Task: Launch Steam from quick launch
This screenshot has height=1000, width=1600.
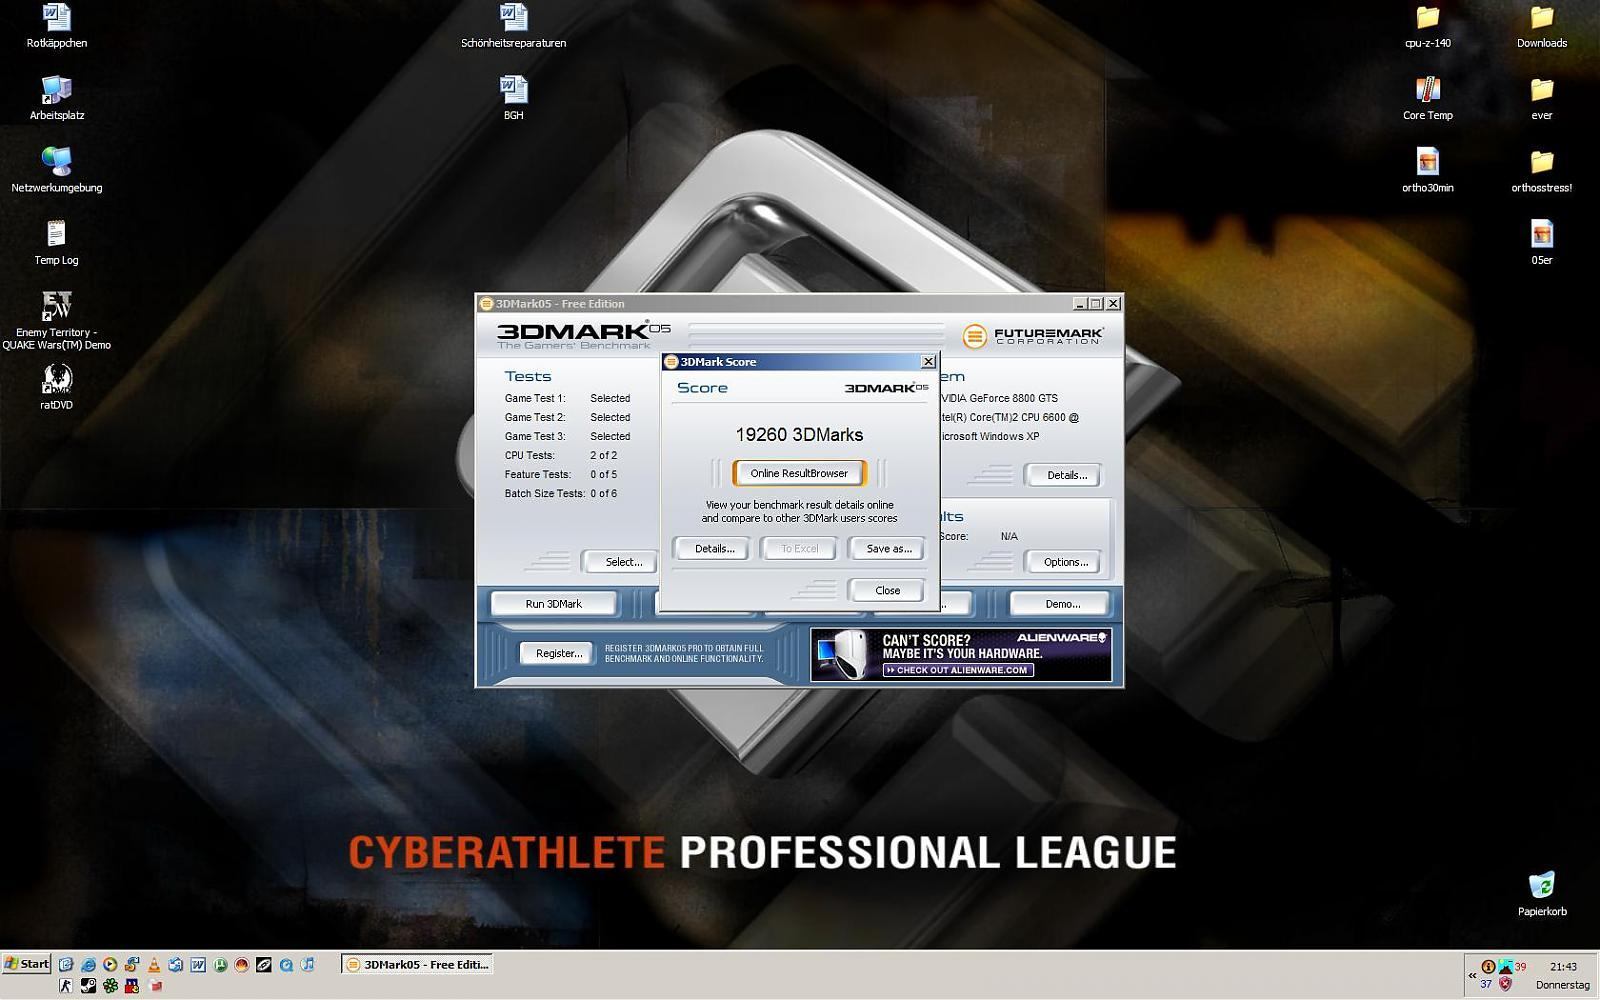Action: (88, 986)
